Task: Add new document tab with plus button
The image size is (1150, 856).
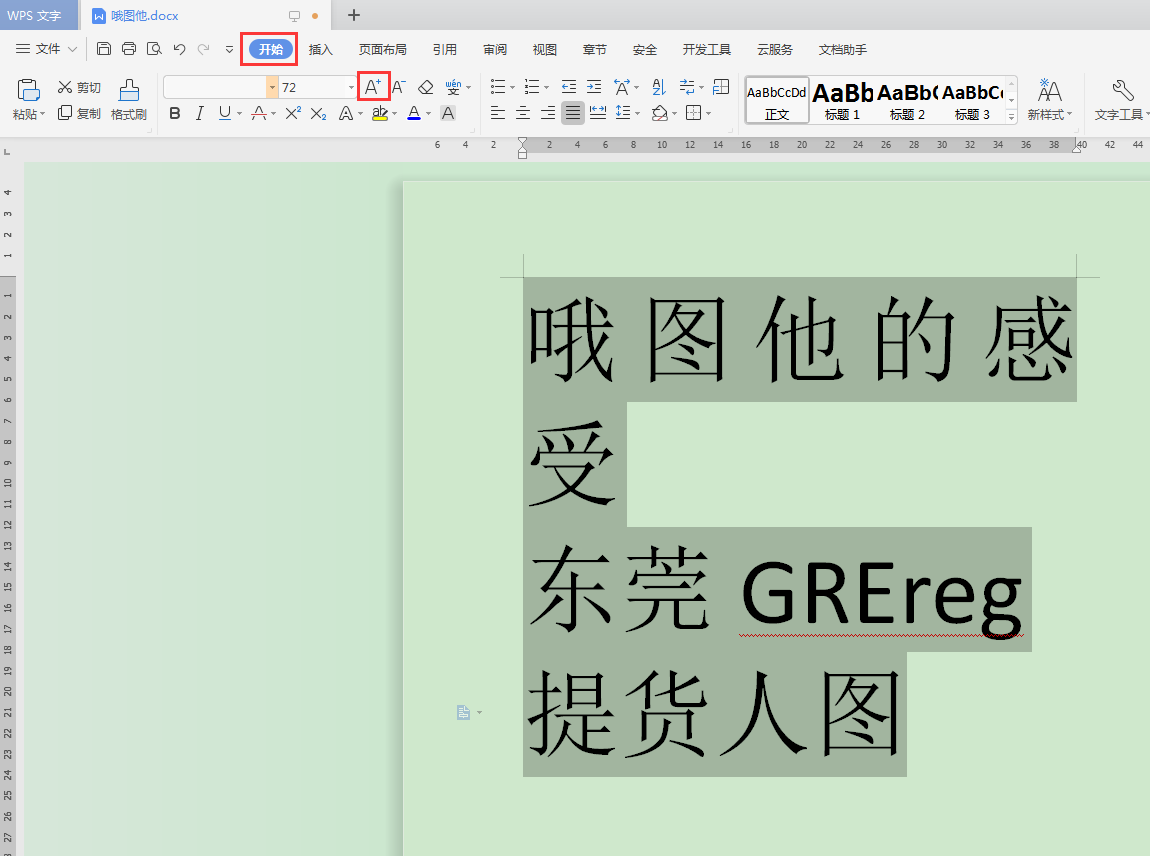Action: [x=354, y=15]
